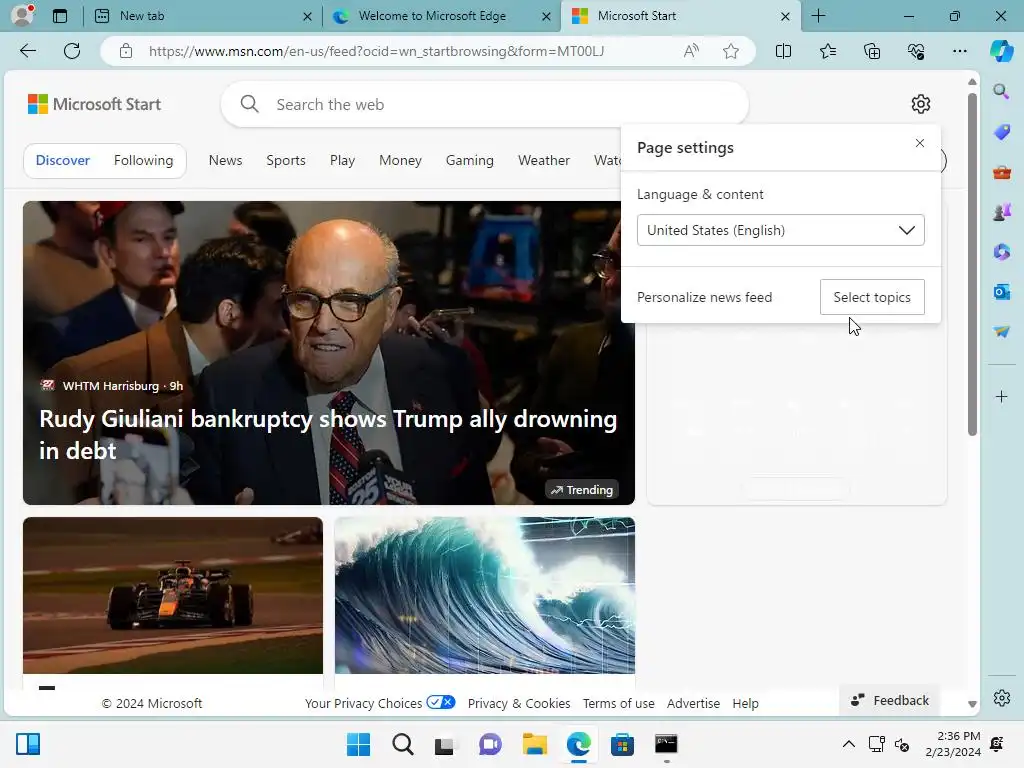Go back with the browser back arrow
Image resolution: width=1024 pixels, height=768 pixels.
[x=28, y=51]
